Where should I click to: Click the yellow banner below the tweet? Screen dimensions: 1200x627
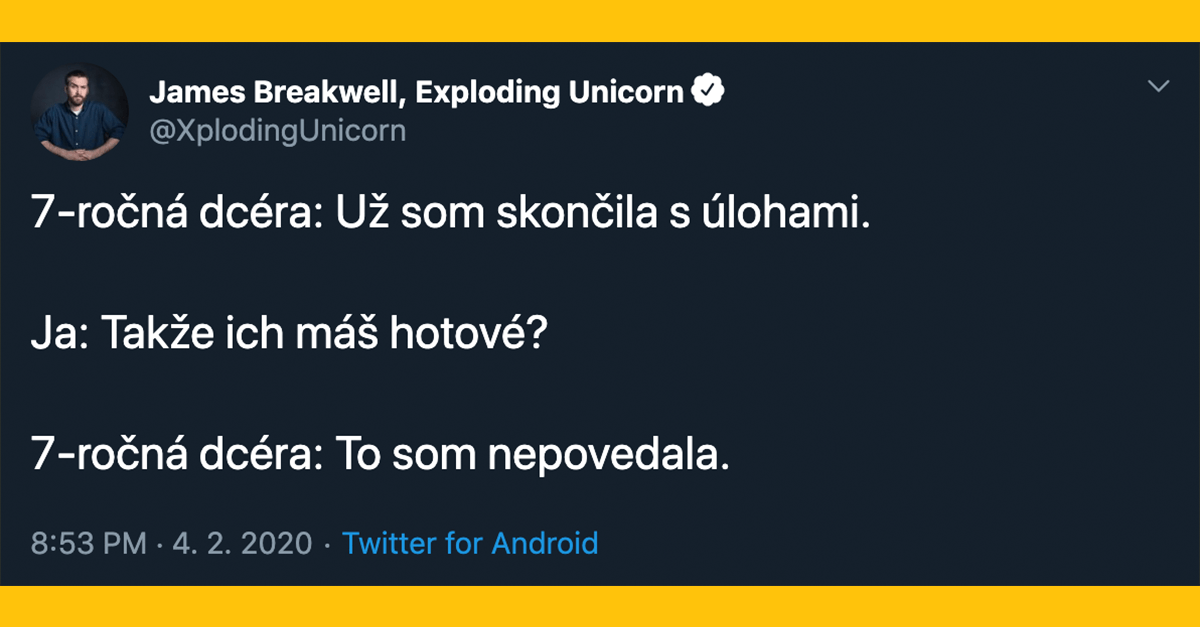tap(600, 606)
